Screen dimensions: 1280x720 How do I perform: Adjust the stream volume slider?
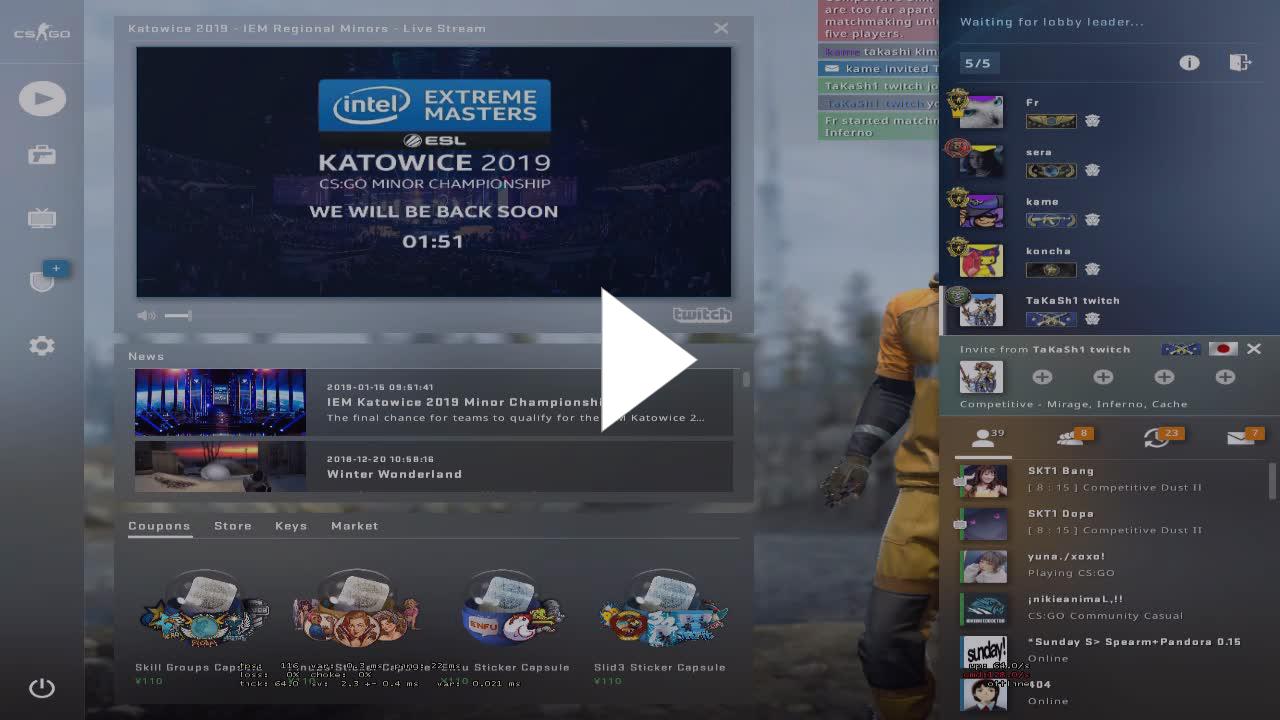[178, 315]
